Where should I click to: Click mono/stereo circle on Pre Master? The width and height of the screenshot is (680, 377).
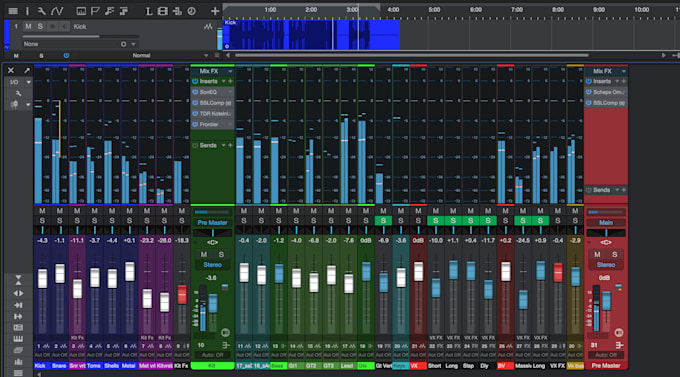[x=619, y=332]
